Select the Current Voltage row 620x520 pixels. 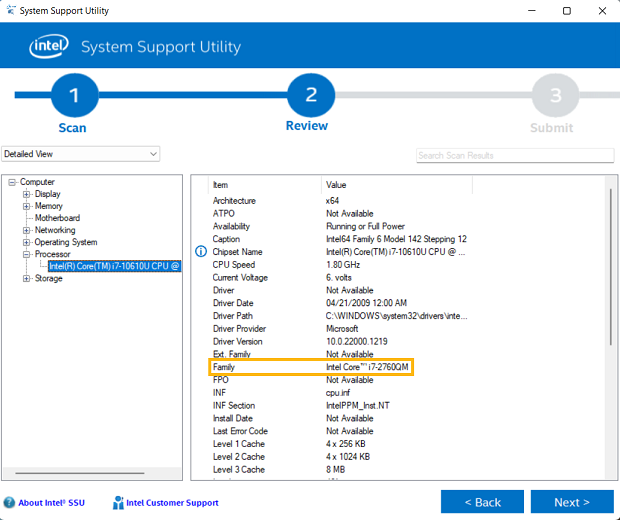pyautogui.click(x=340, y=278)
